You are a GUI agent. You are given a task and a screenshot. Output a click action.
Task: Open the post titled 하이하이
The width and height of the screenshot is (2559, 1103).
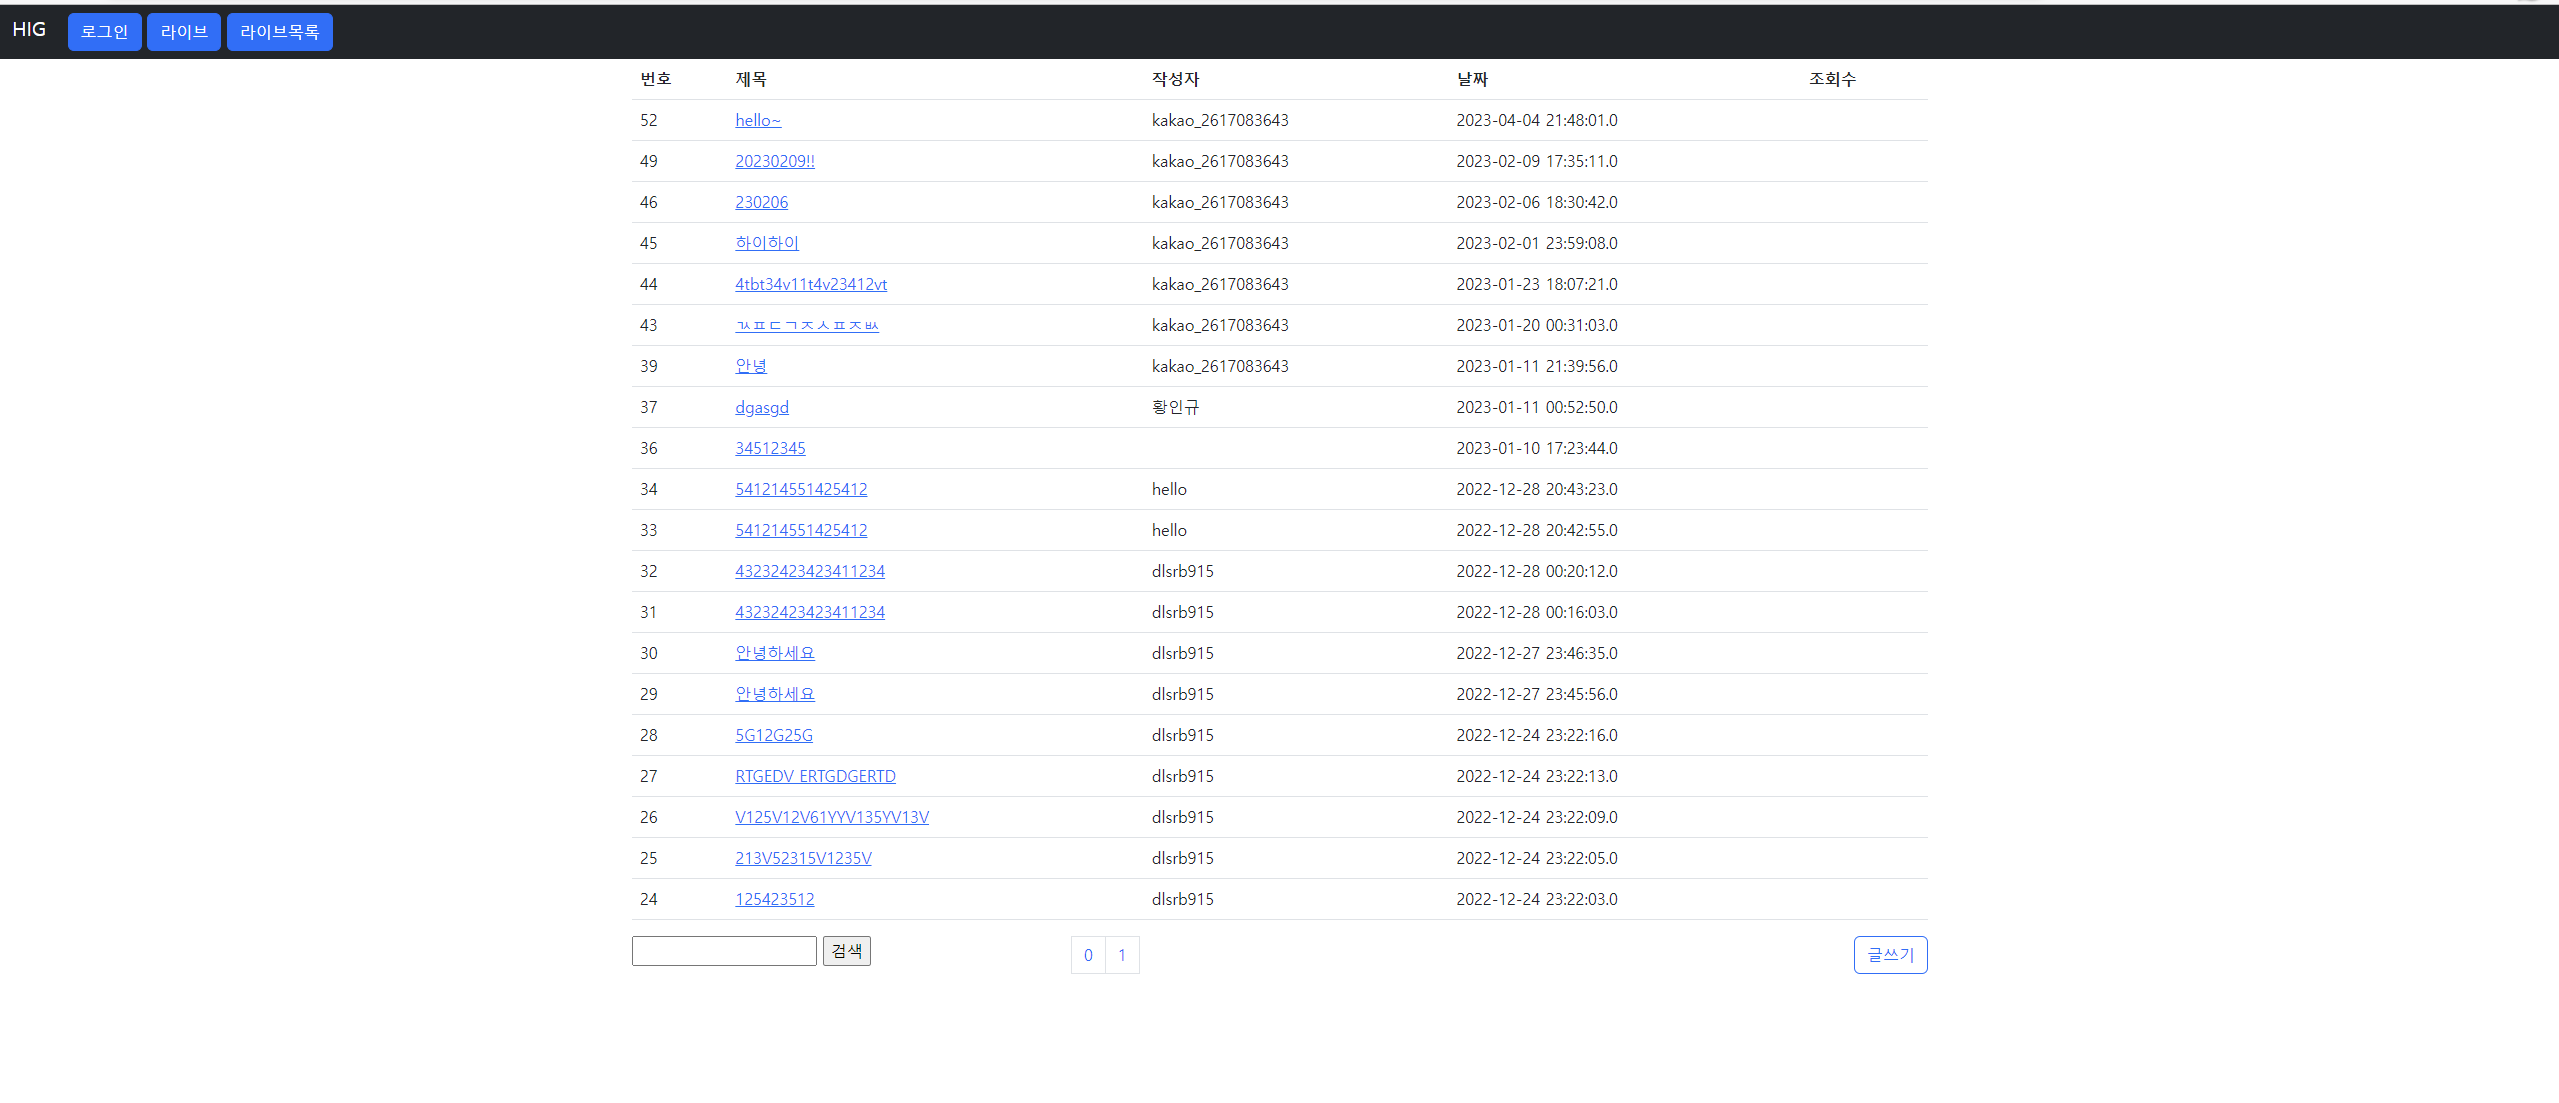click(x=766, y=243)
